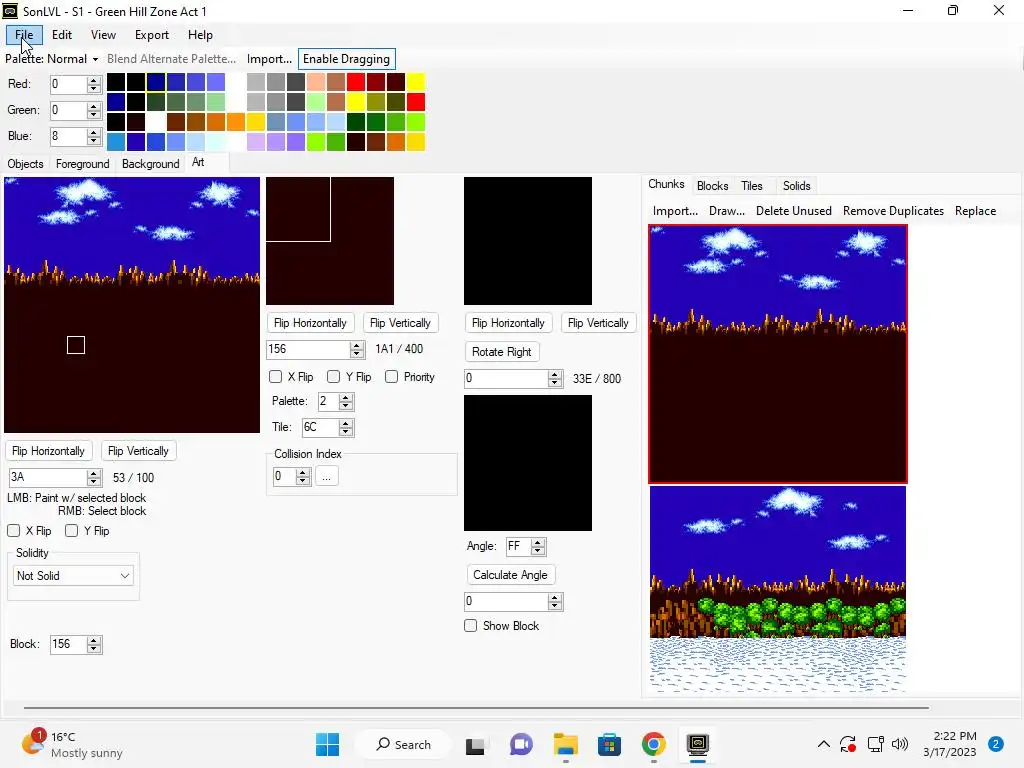
Task: Open the Edit menu
Action: click(62, 35)
